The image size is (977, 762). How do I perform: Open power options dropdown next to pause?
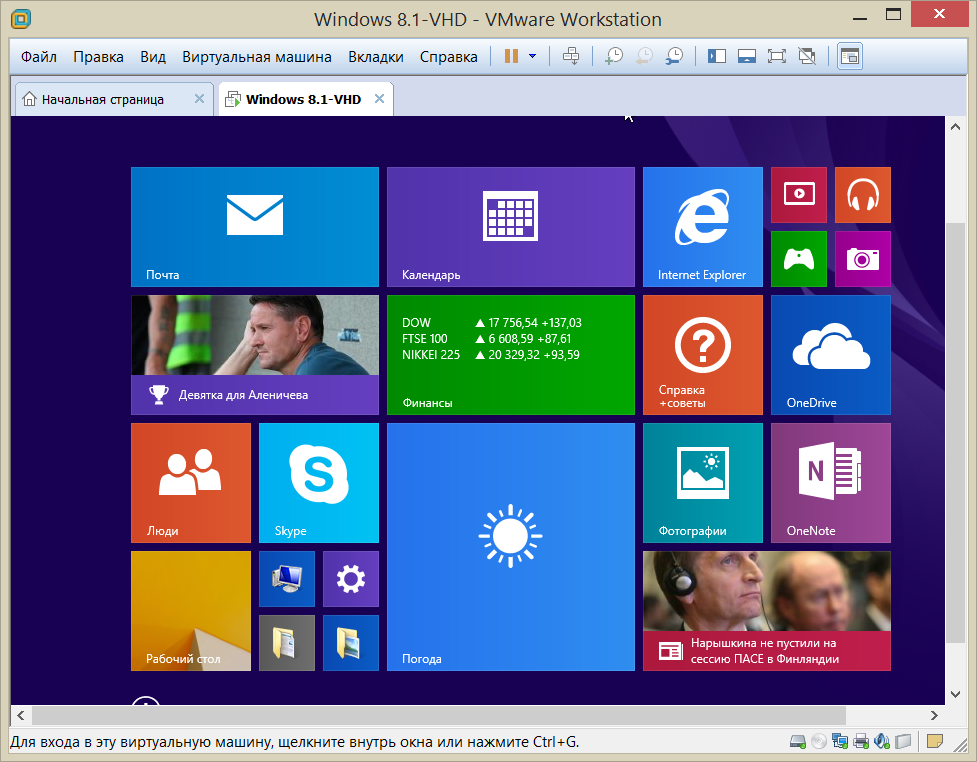click(x=533, y=56)
